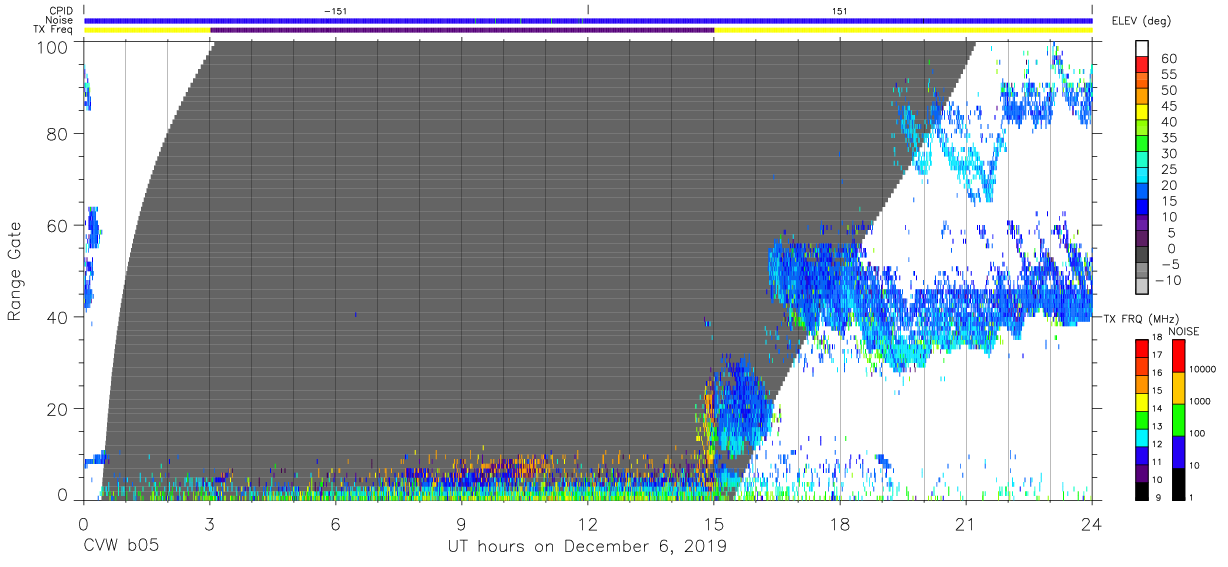Click the positive '151' CPID value
This screenshot has width=1228, height=567.
839,10
